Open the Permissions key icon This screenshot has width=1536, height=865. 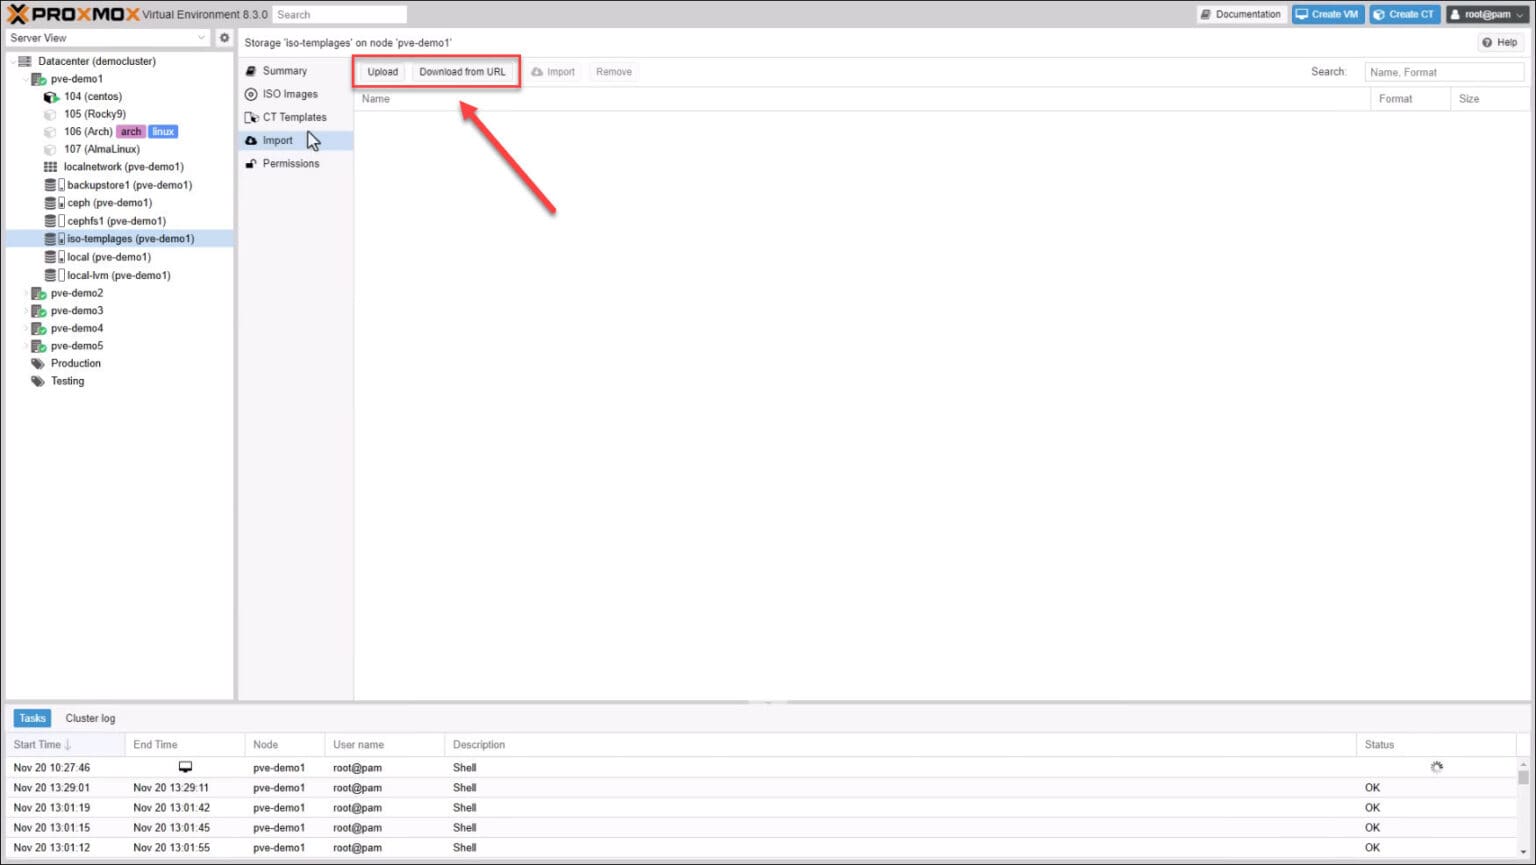click(251, 163)
